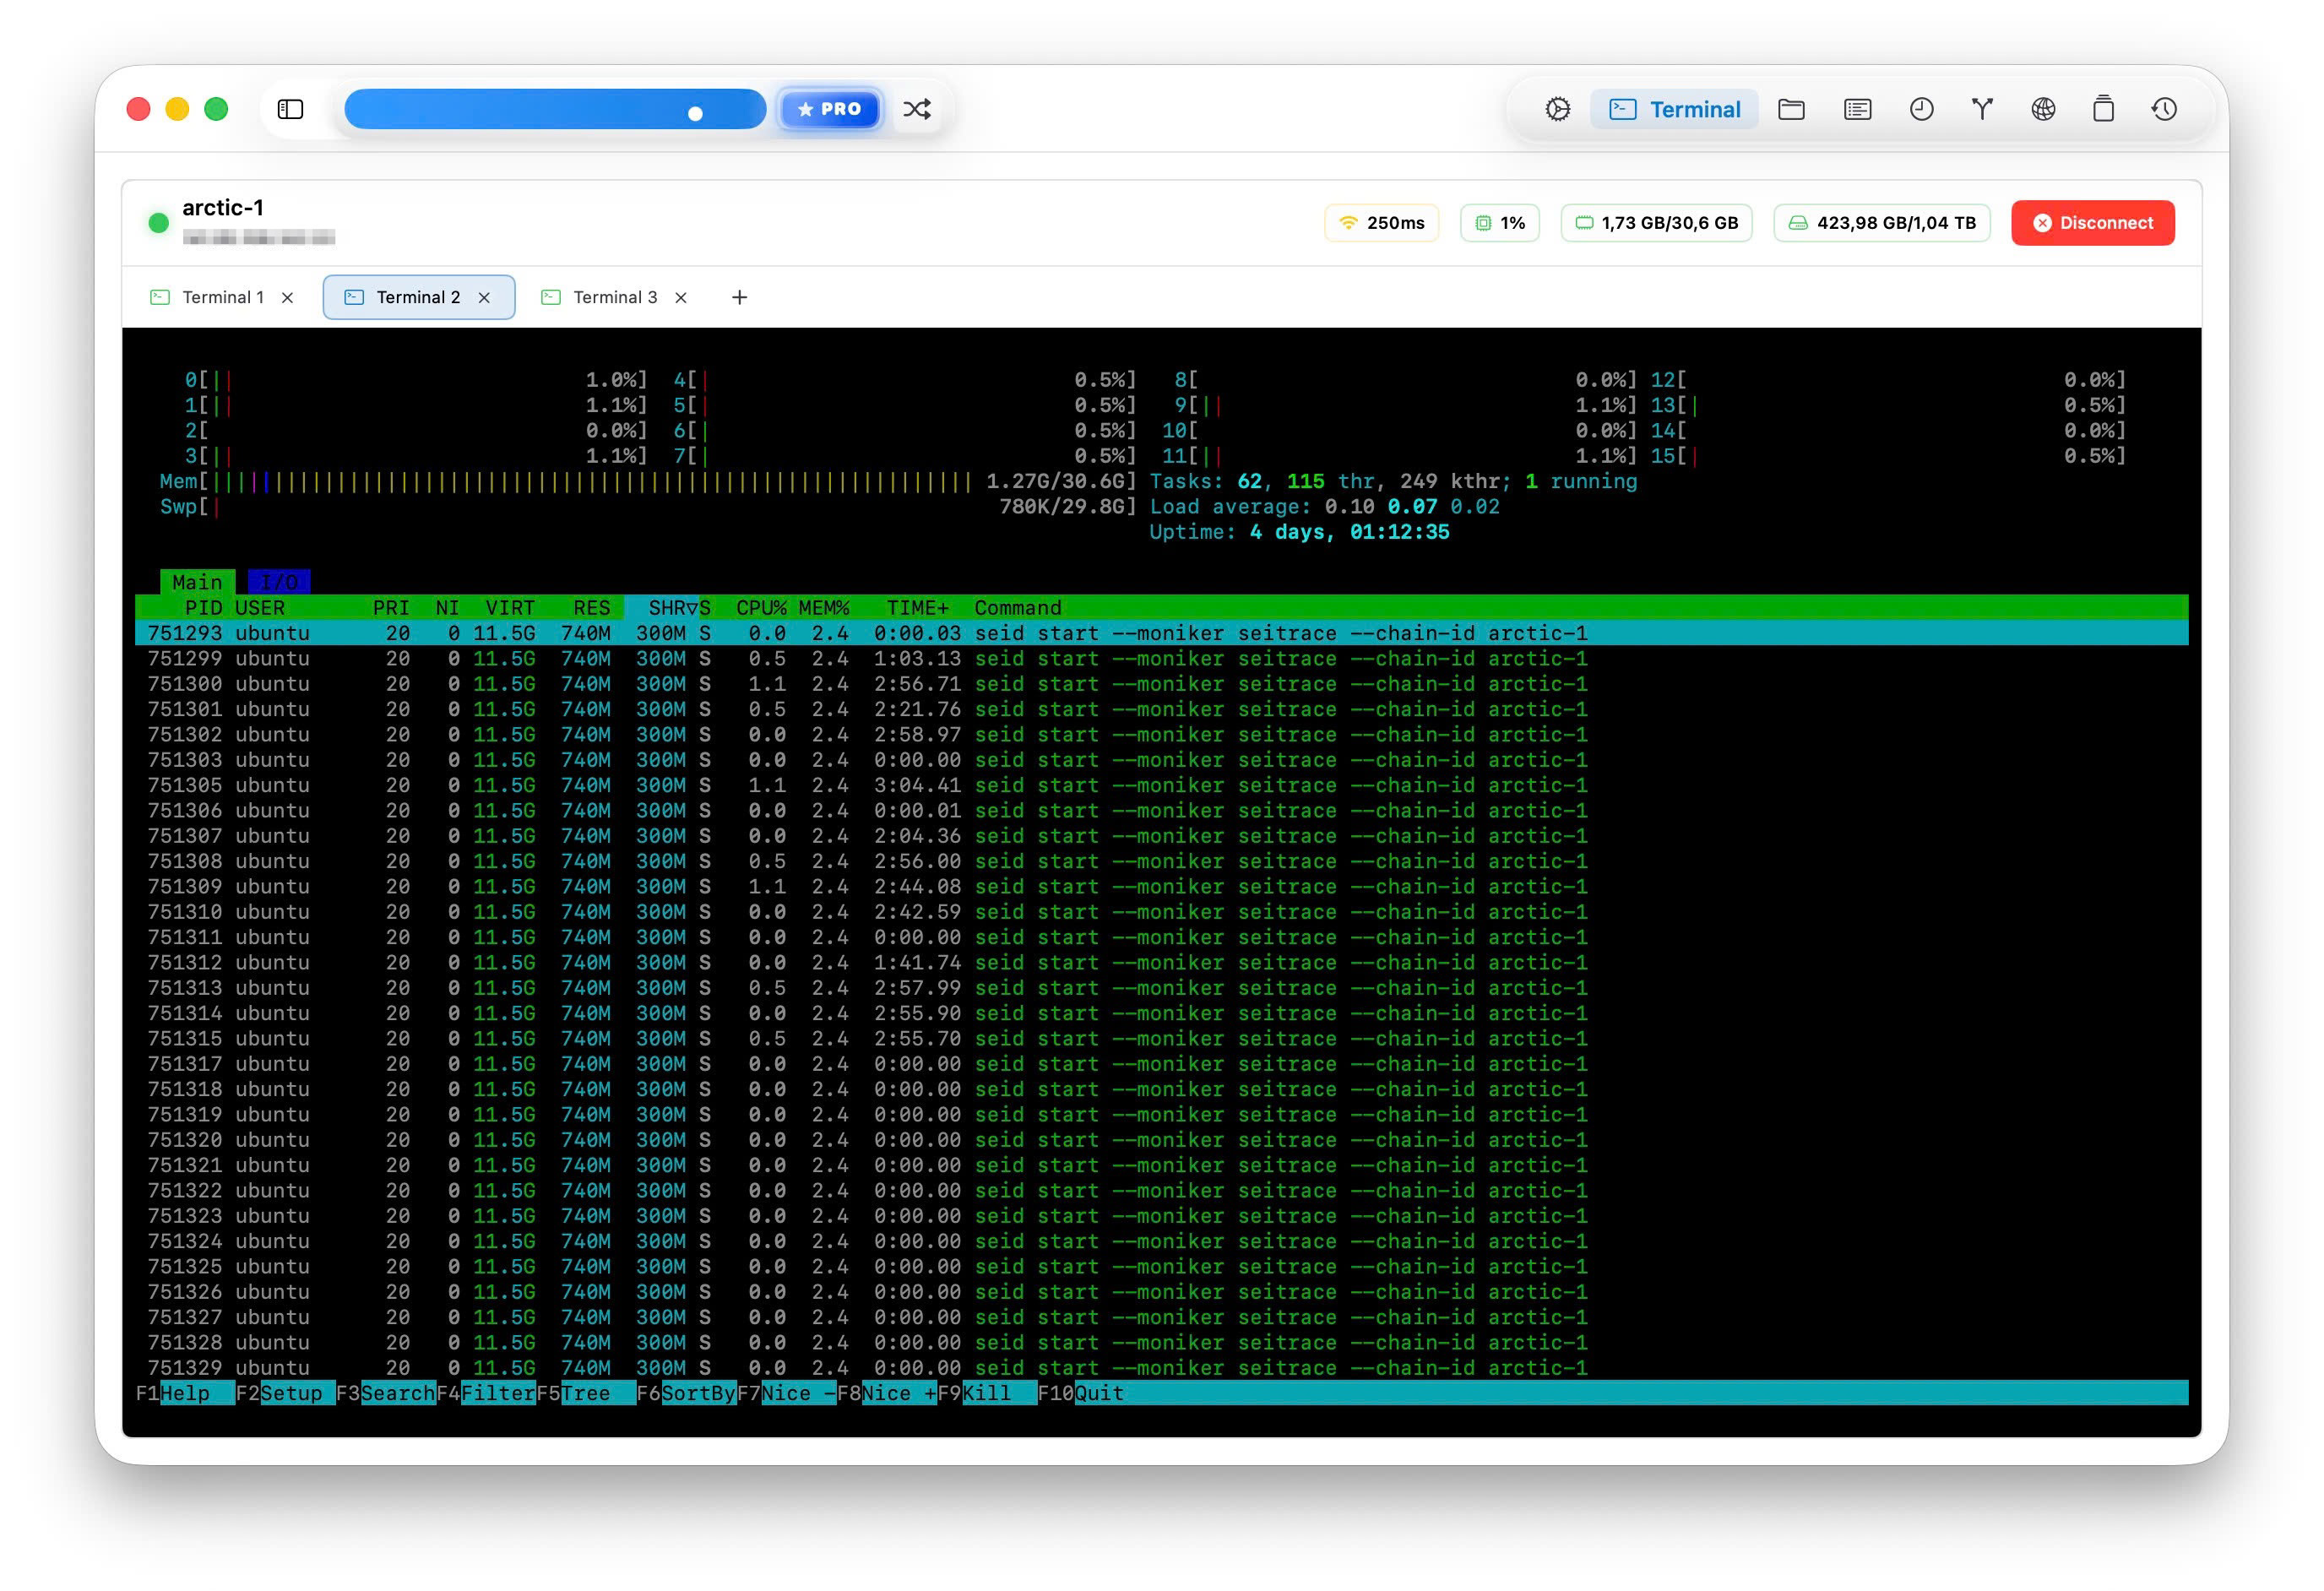Screen dimensions: 2324x1591
Task: Open the history clock-arrow icon
Action: pos(2164,109)
